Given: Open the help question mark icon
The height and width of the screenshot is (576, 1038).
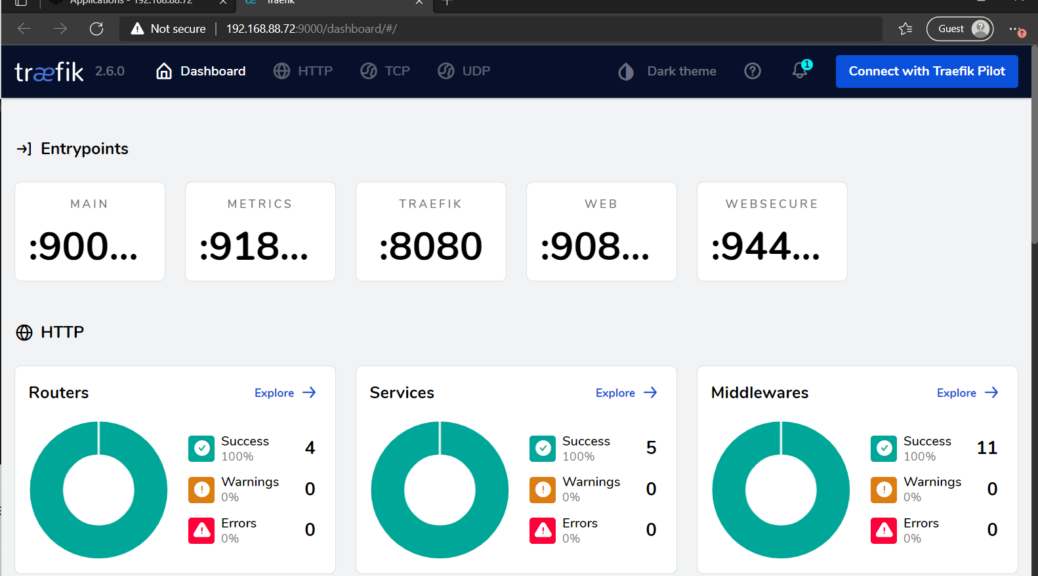Looking at the screenshot, I should [x=752, y=71].
